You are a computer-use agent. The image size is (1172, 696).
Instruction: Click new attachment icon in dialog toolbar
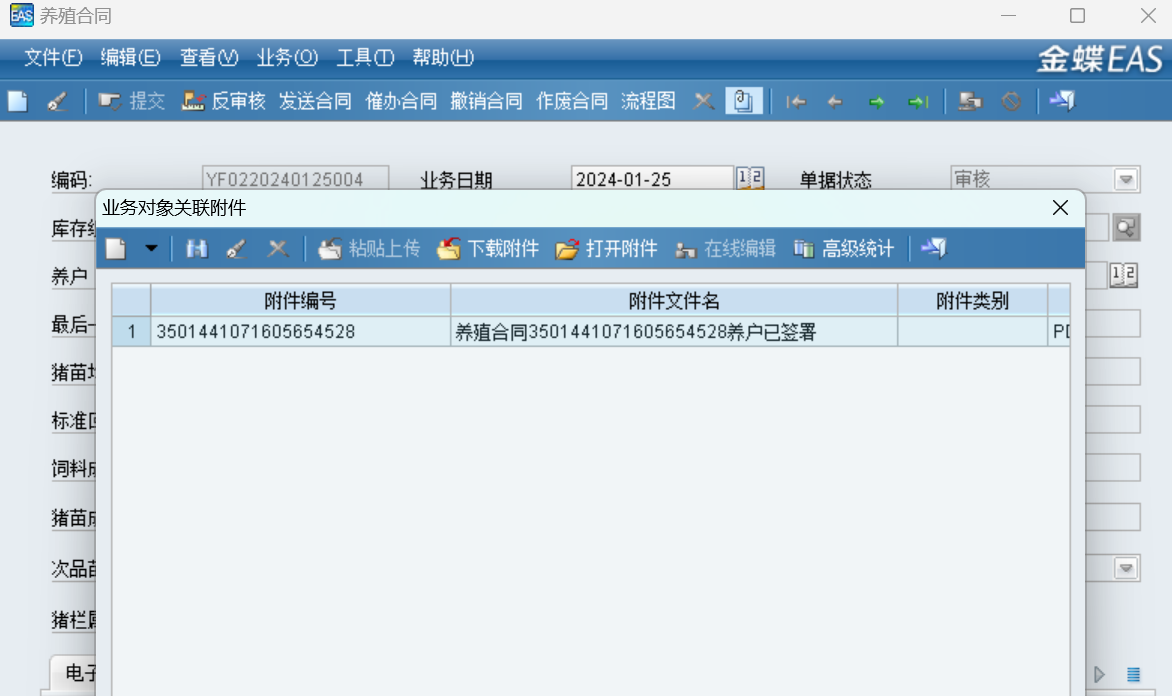117,249
